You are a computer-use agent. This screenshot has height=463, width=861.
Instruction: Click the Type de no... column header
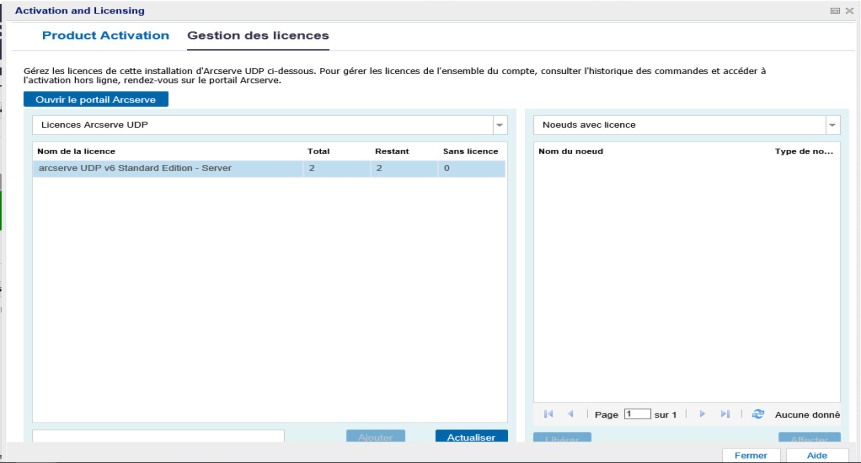pos(804,151)
